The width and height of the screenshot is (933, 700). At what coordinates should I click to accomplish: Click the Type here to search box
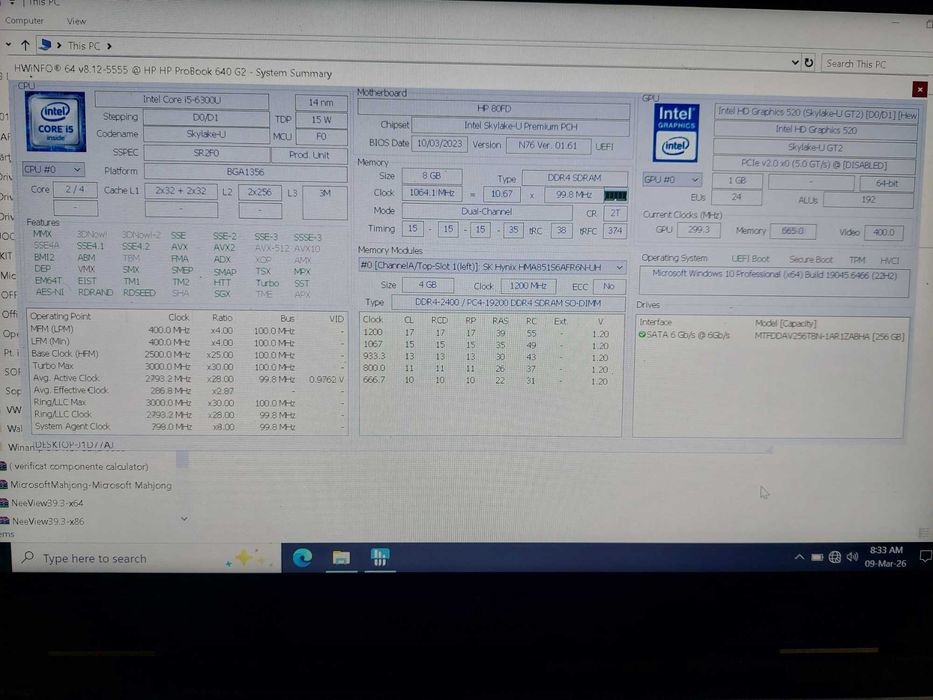point(146,558)
